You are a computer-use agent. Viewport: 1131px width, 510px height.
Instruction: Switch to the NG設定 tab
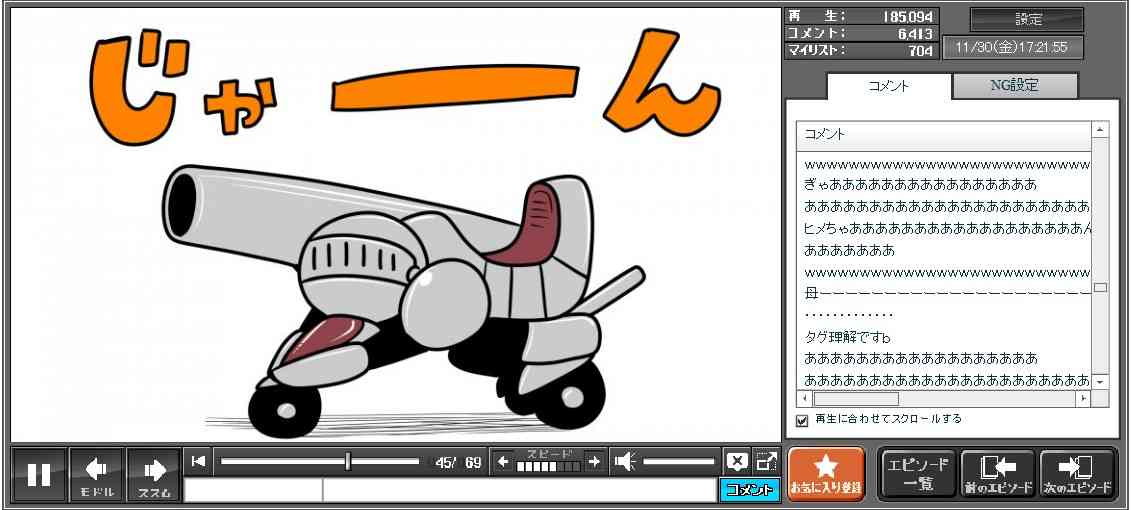(1014, 86)
